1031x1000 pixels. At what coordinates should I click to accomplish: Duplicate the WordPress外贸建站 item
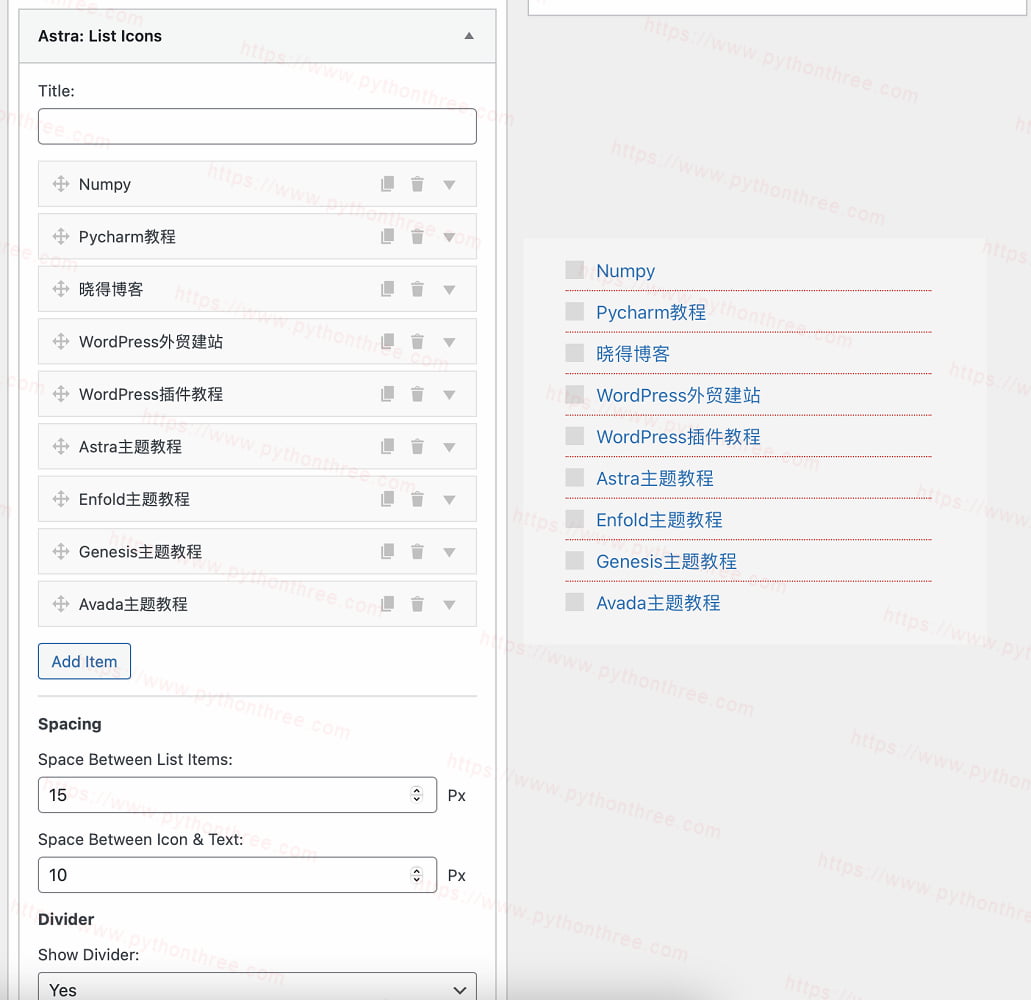coord(388,341)
